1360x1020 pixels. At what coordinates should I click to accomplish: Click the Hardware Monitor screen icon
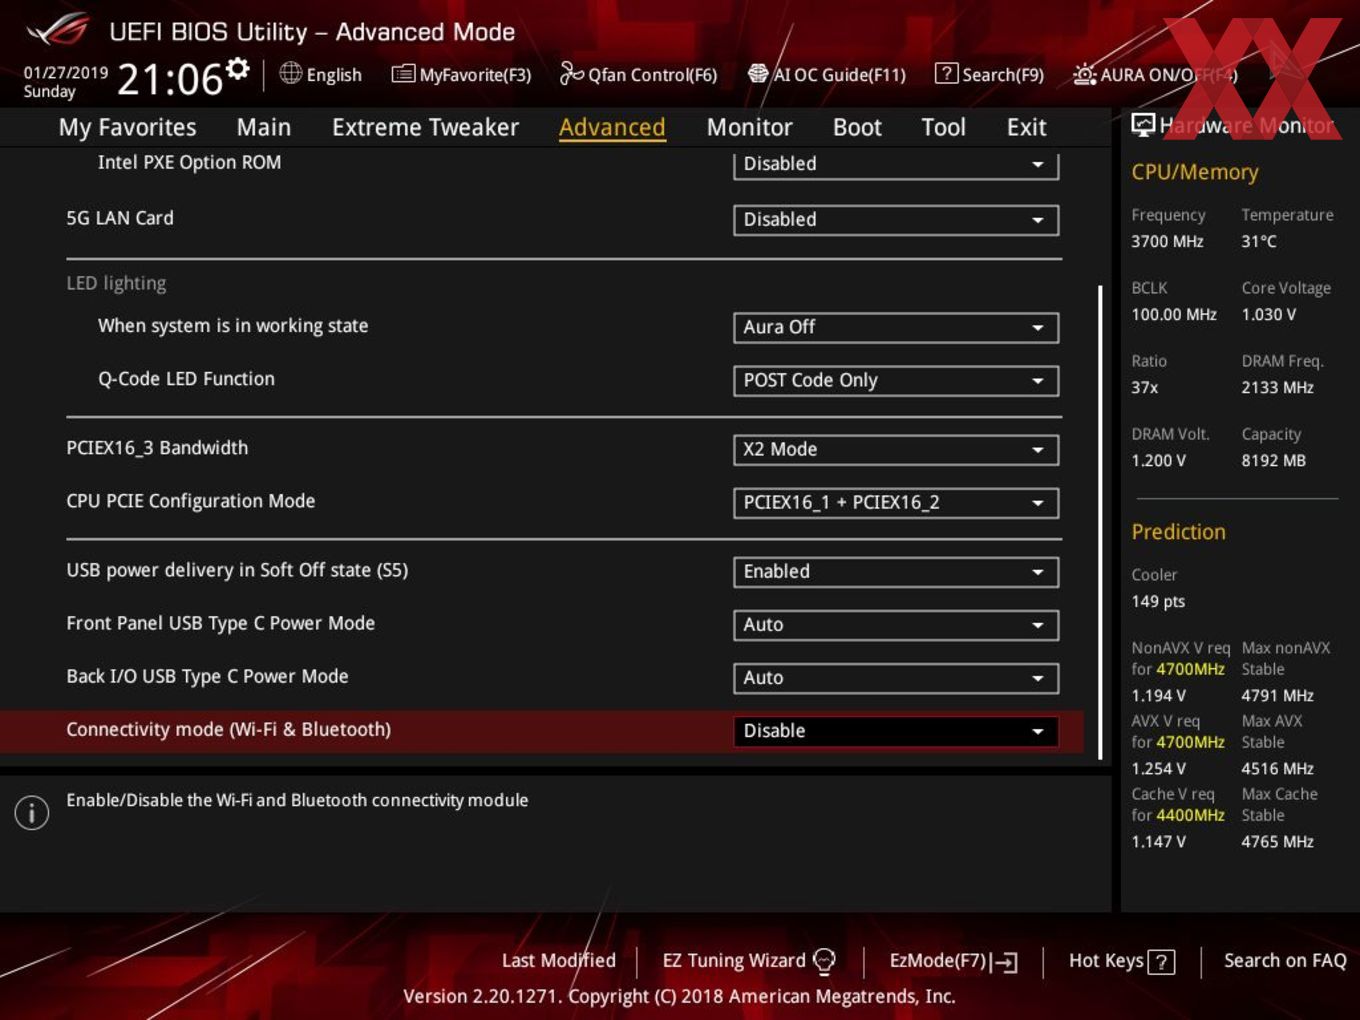pos(1143,125)
